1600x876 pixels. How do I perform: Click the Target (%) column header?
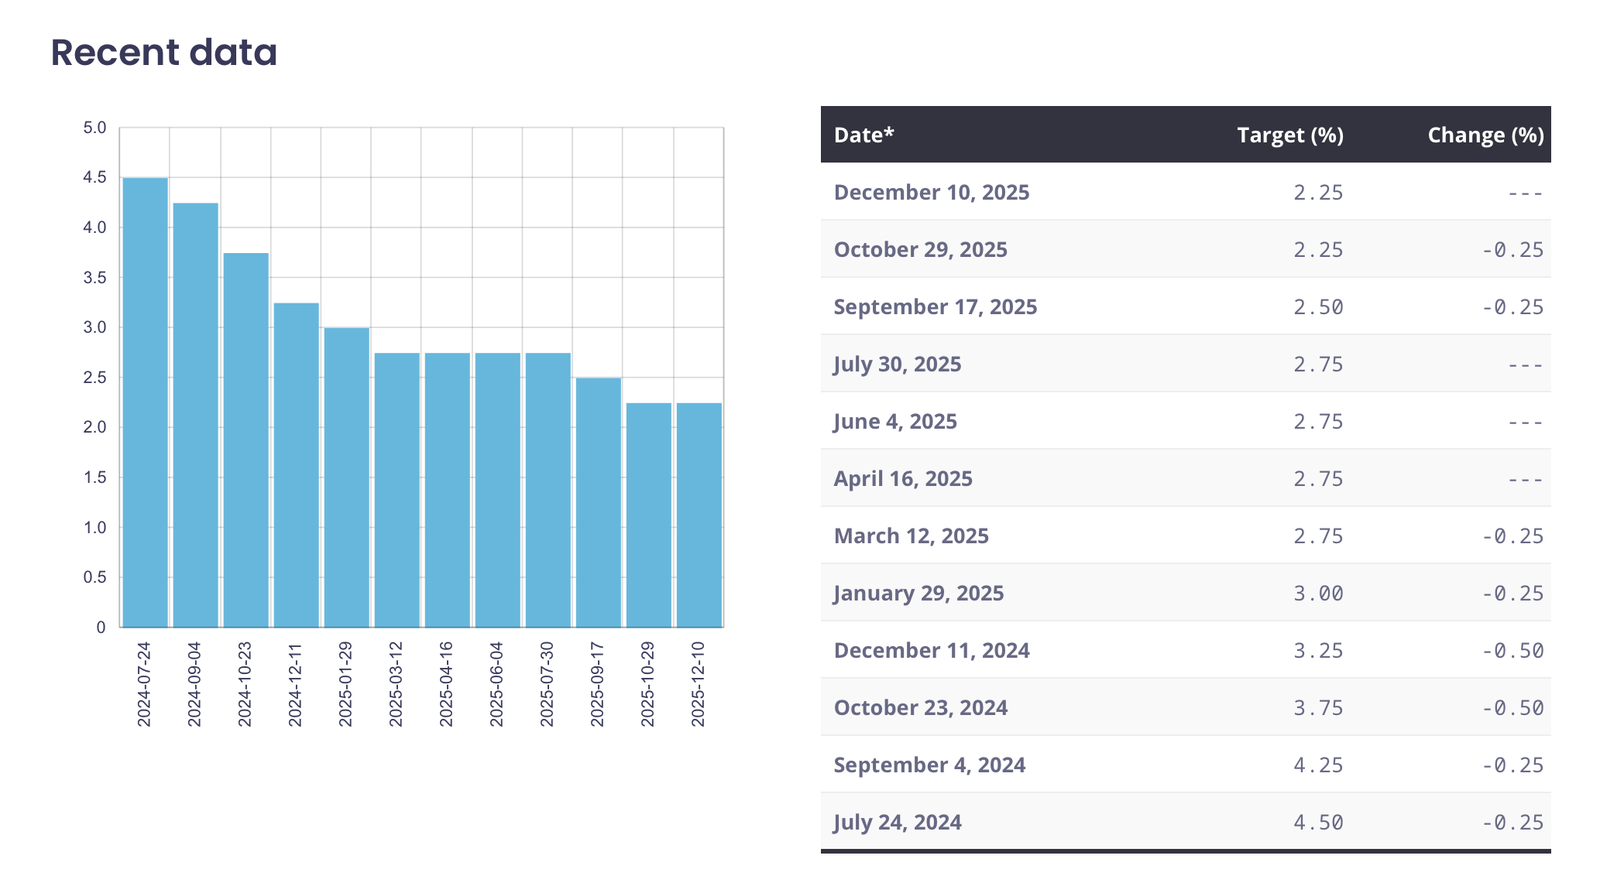[1289, 135]
